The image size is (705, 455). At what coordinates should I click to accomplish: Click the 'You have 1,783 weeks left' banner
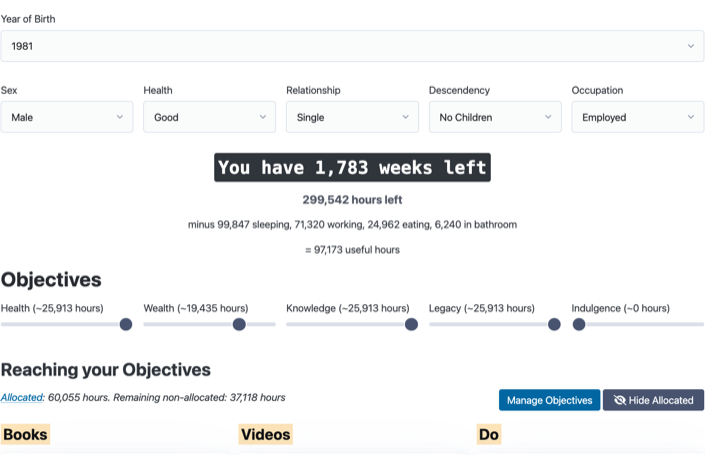(x=352, y=168)
